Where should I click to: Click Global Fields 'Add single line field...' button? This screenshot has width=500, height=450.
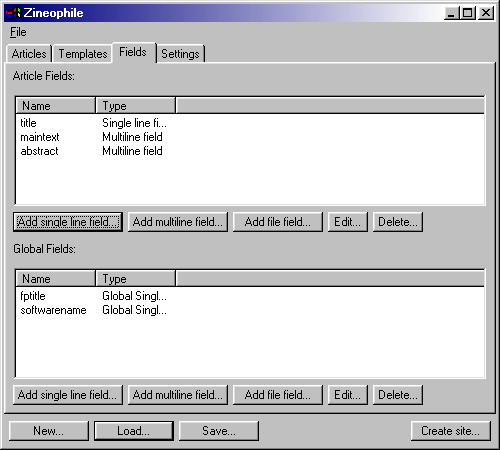pyautogui.click(x=68, y=395)
